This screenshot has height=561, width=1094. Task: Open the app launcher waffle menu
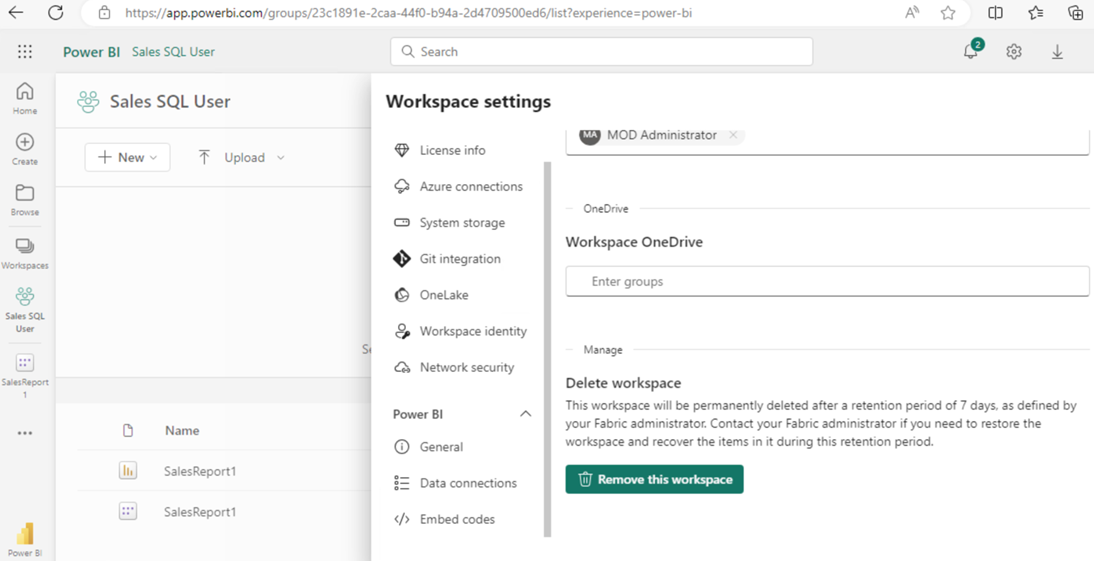click(x=24, y=52)
